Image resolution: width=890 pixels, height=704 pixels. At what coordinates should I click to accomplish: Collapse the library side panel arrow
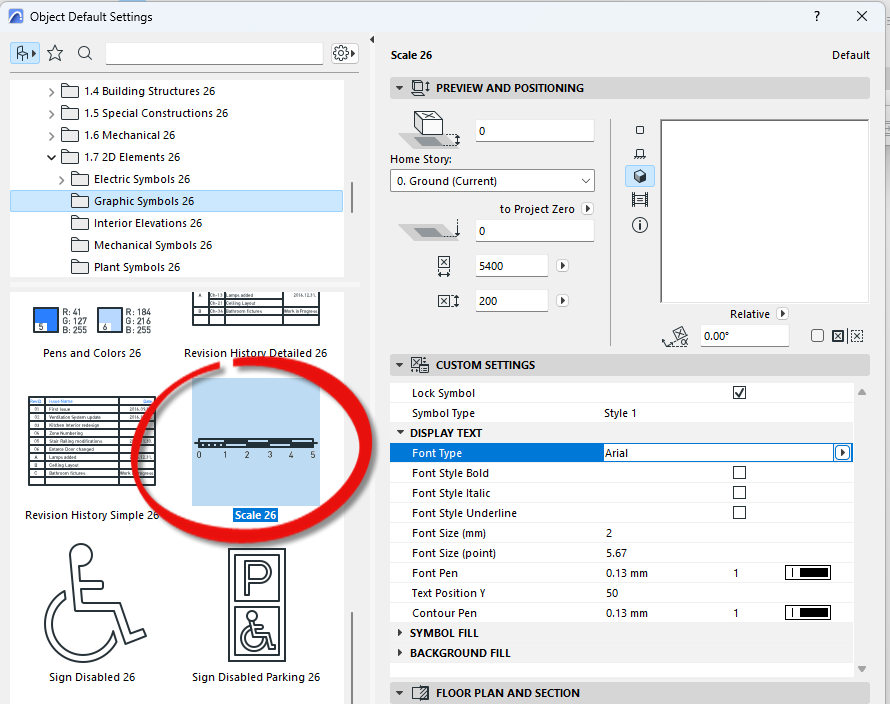click(372, 40)
